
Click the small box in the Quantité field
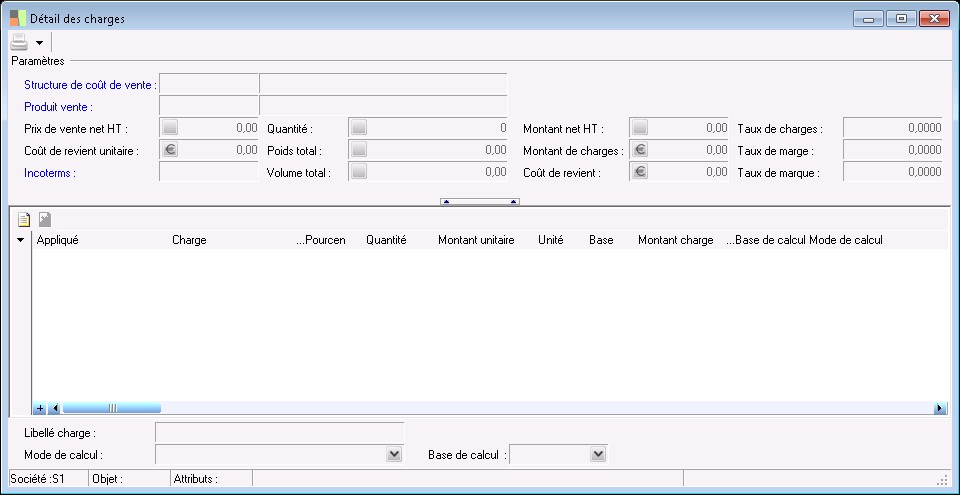pos(358,128)
